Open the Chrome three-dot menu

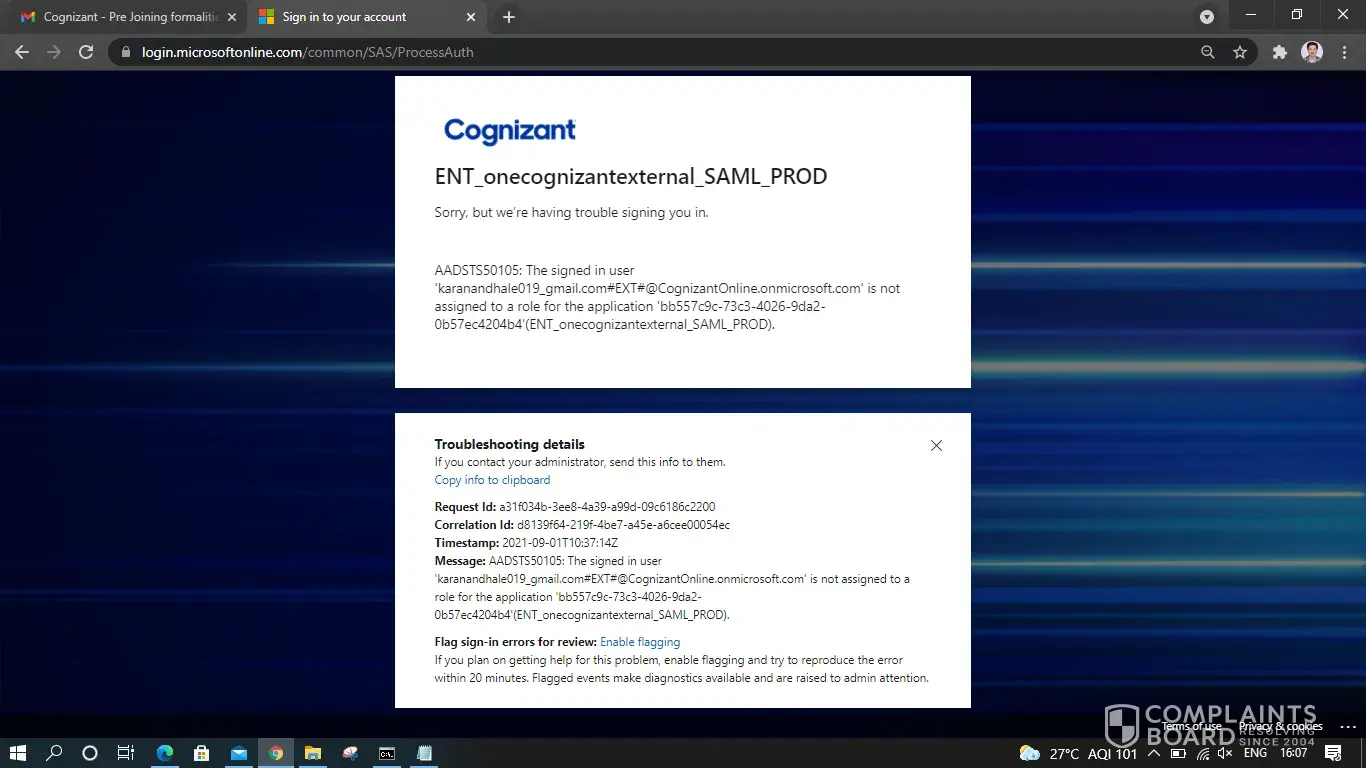(1343, 52)
